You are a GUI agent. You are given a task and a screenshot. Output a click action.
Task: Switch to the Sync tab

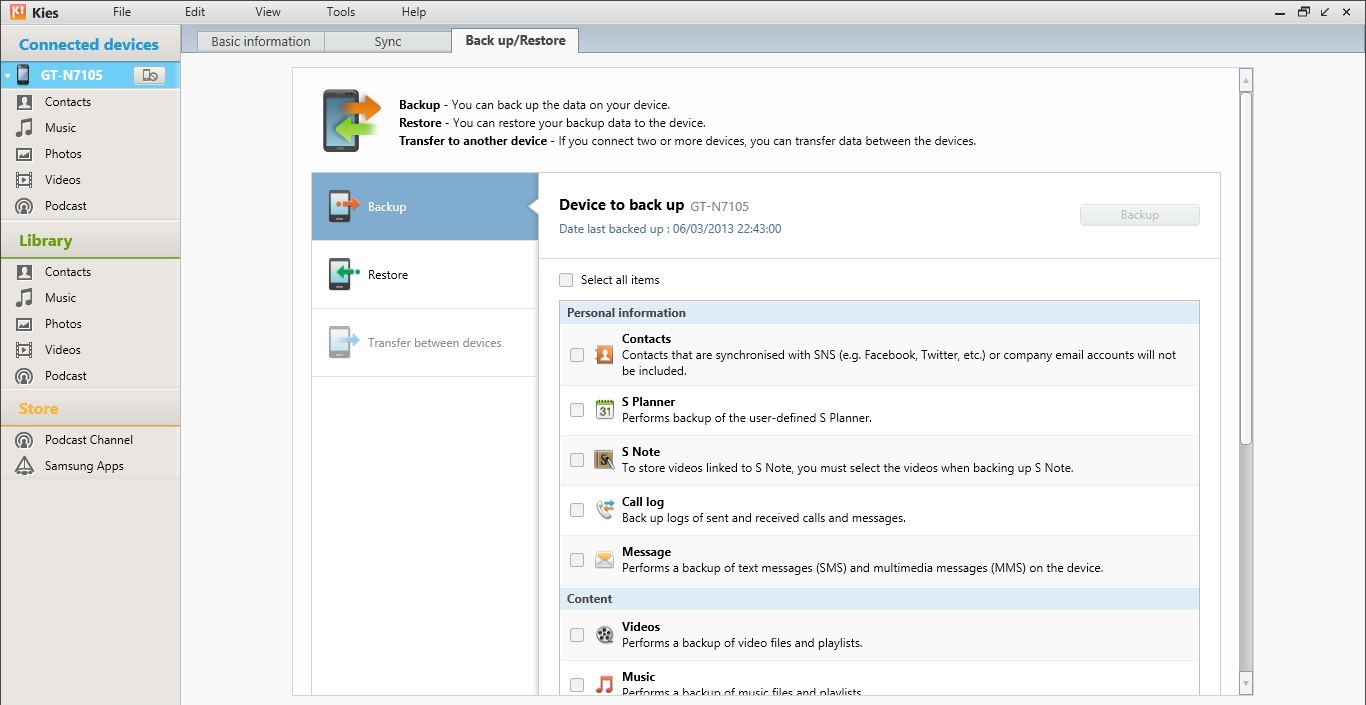pos(388,41)
